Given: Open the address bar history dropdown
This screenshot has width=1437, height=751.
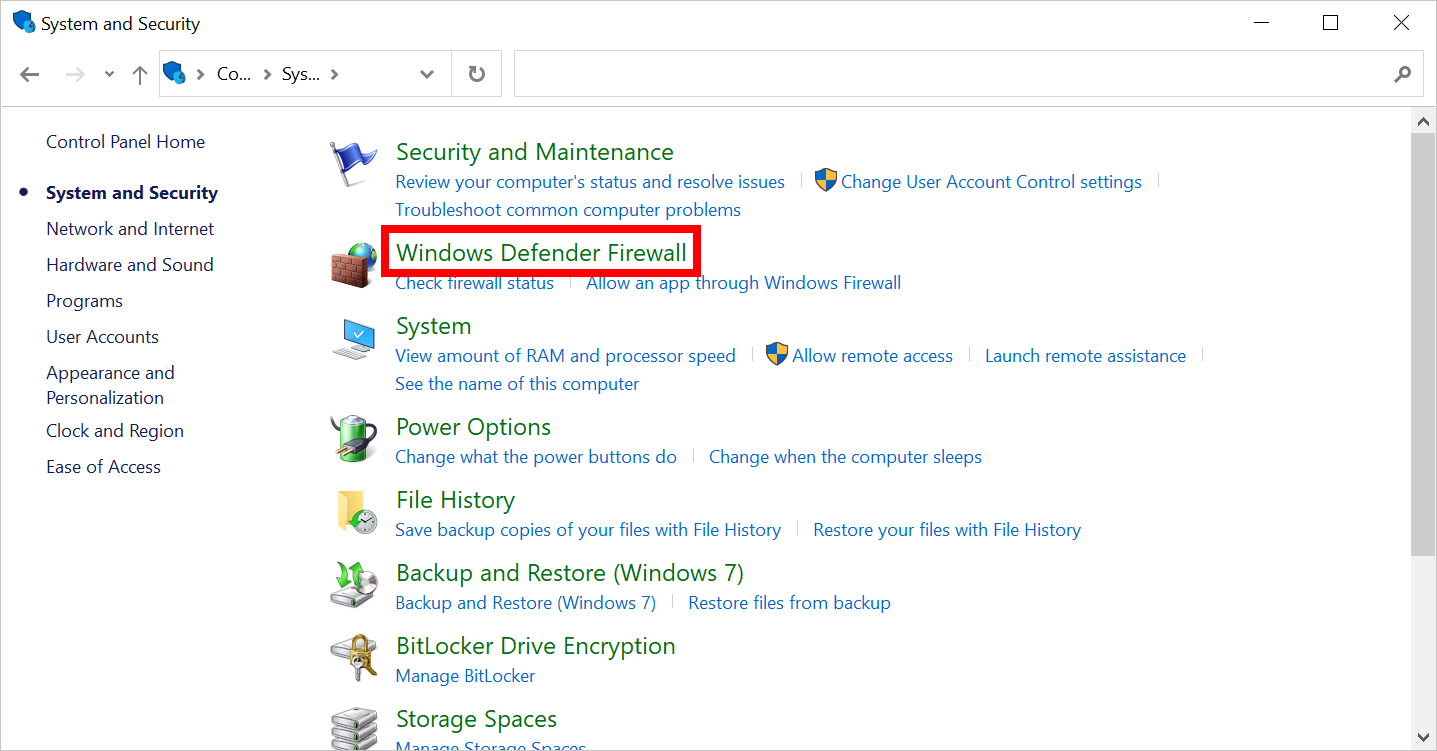Looking at the screenshot, I should 427,75.
